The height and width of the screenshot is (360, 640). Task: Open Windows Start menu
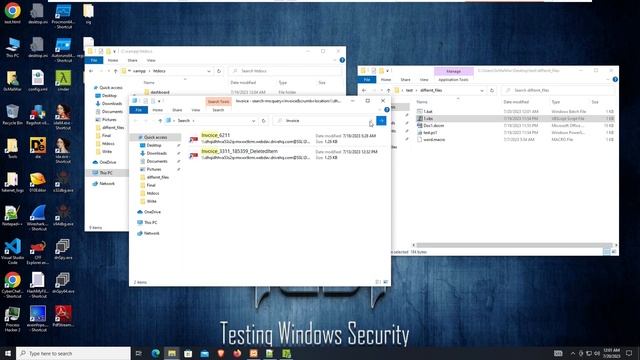(7, 353)
